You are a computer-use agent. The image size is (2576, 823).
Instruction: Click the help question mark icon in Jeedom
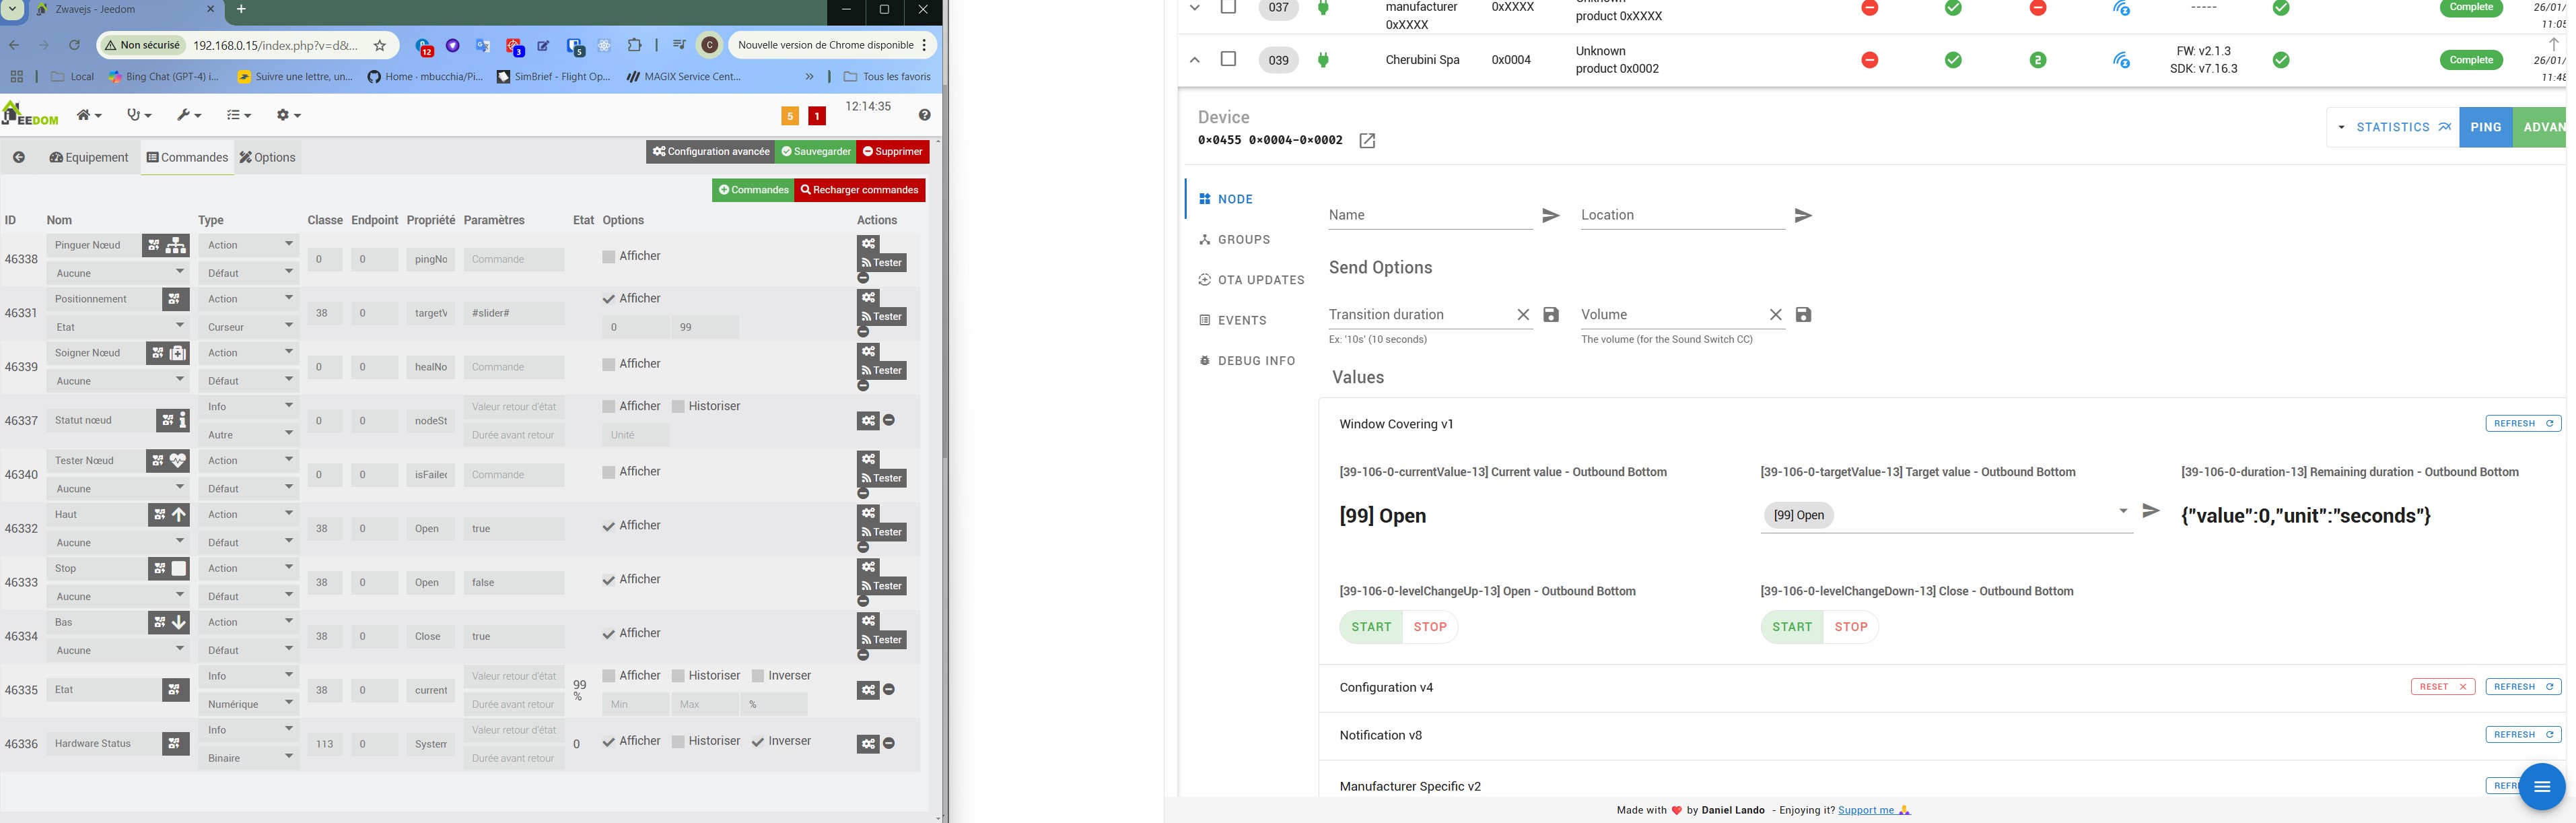pos(924,115)
